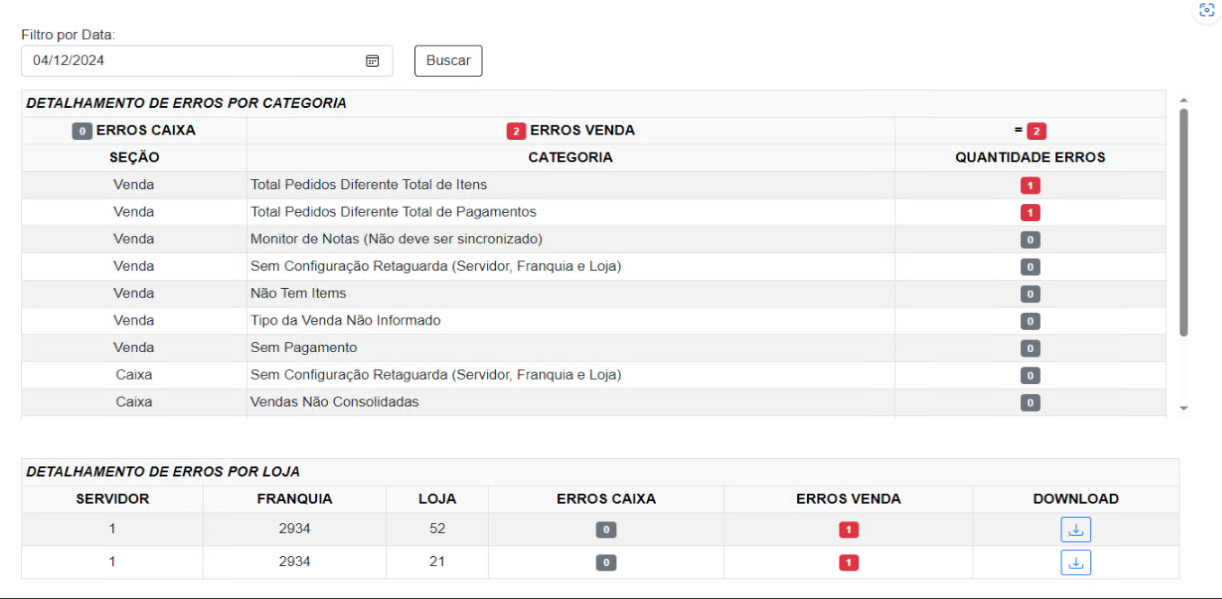Download errors for loja 52

(x=1075, y=530)
